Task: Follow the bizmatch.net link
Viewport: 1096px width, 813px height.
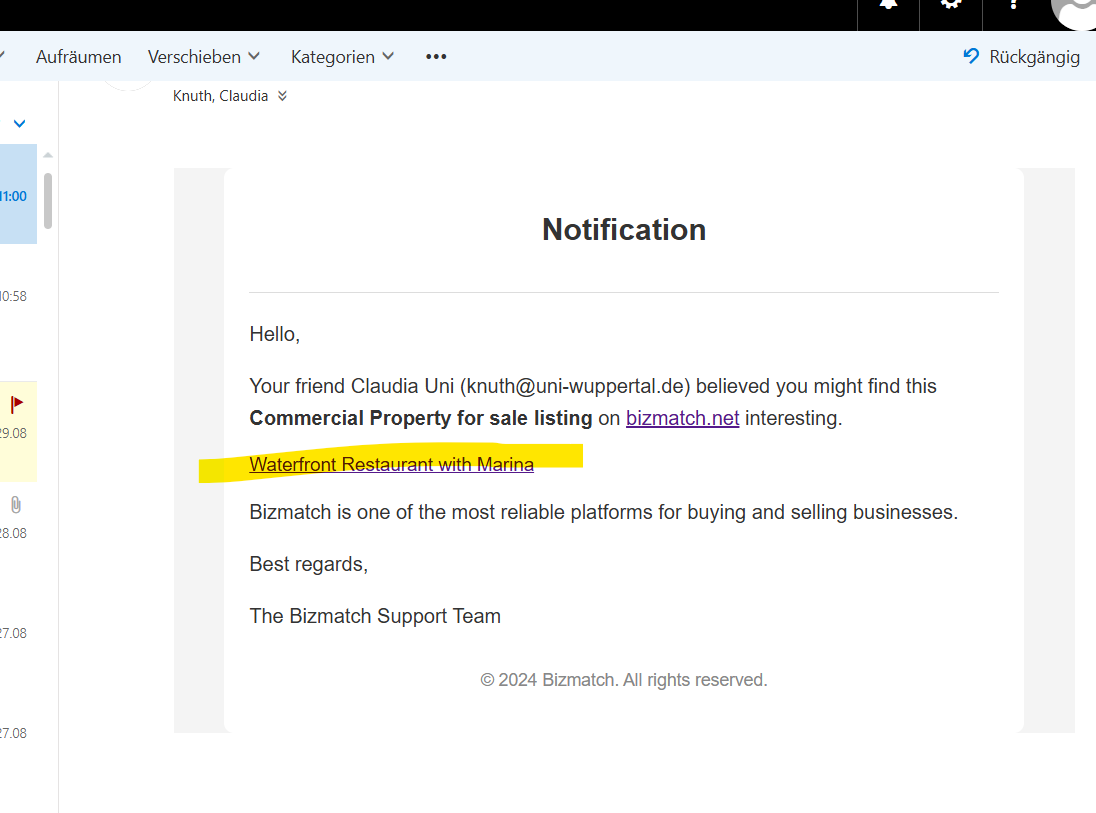Action: (682, 418)
